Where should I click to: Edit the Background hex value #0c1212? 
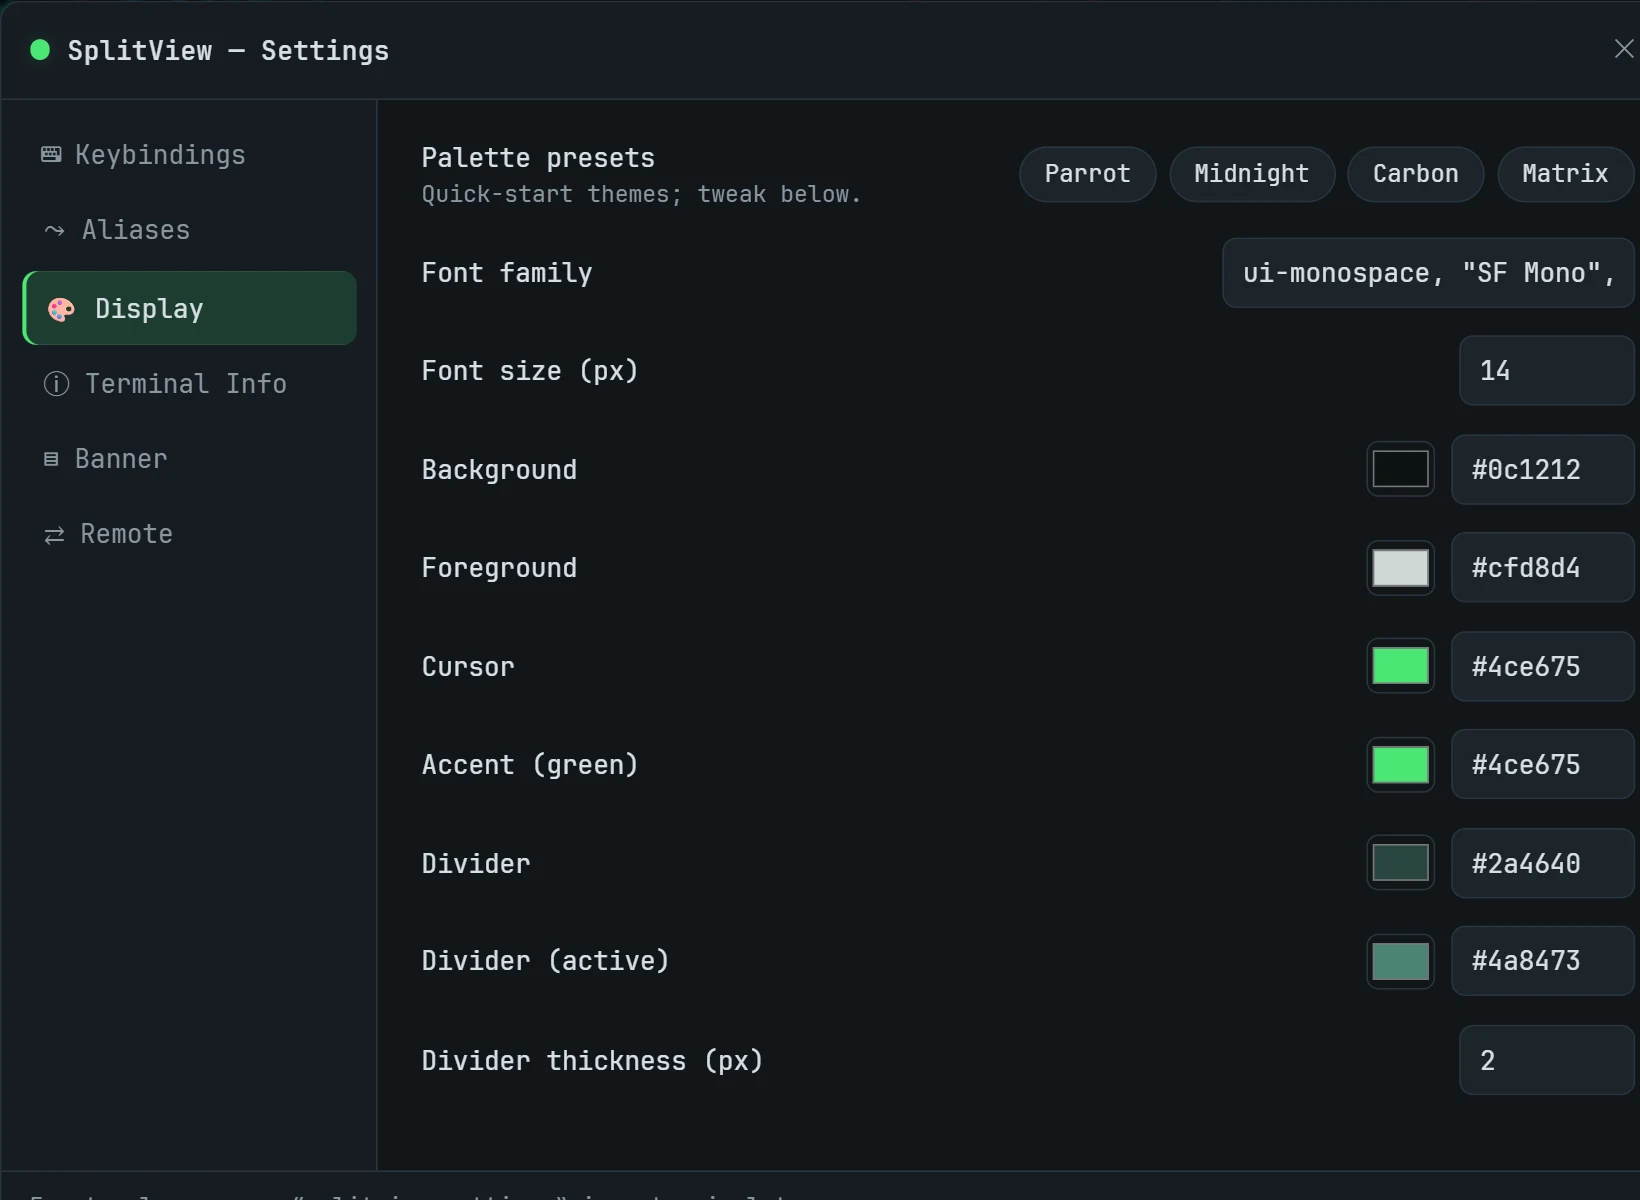point(1542,469)
